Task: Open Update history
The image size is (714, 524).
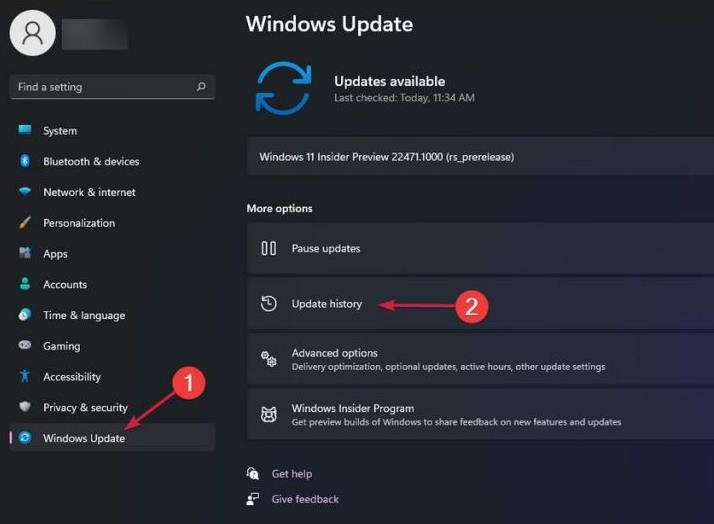Action: point(480,304)
